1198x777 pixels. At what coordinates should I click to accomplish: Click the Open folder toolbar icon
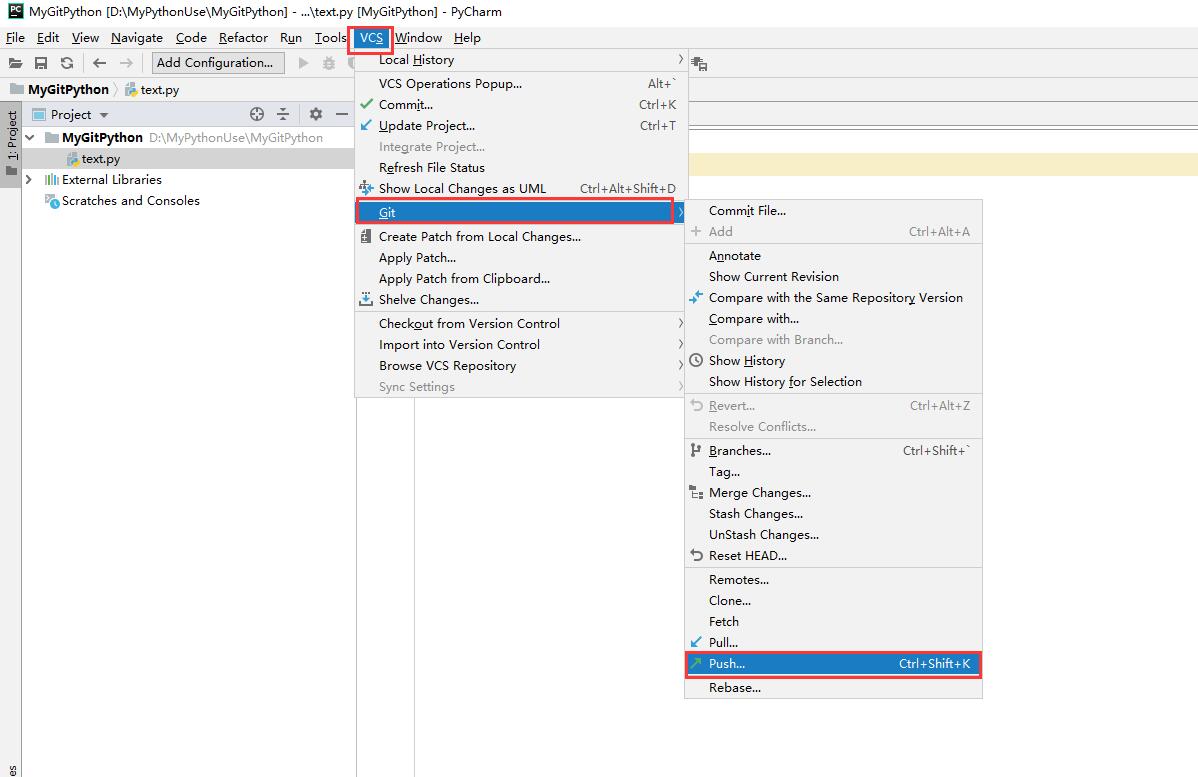pyautogui.click(x=15, y=63)
